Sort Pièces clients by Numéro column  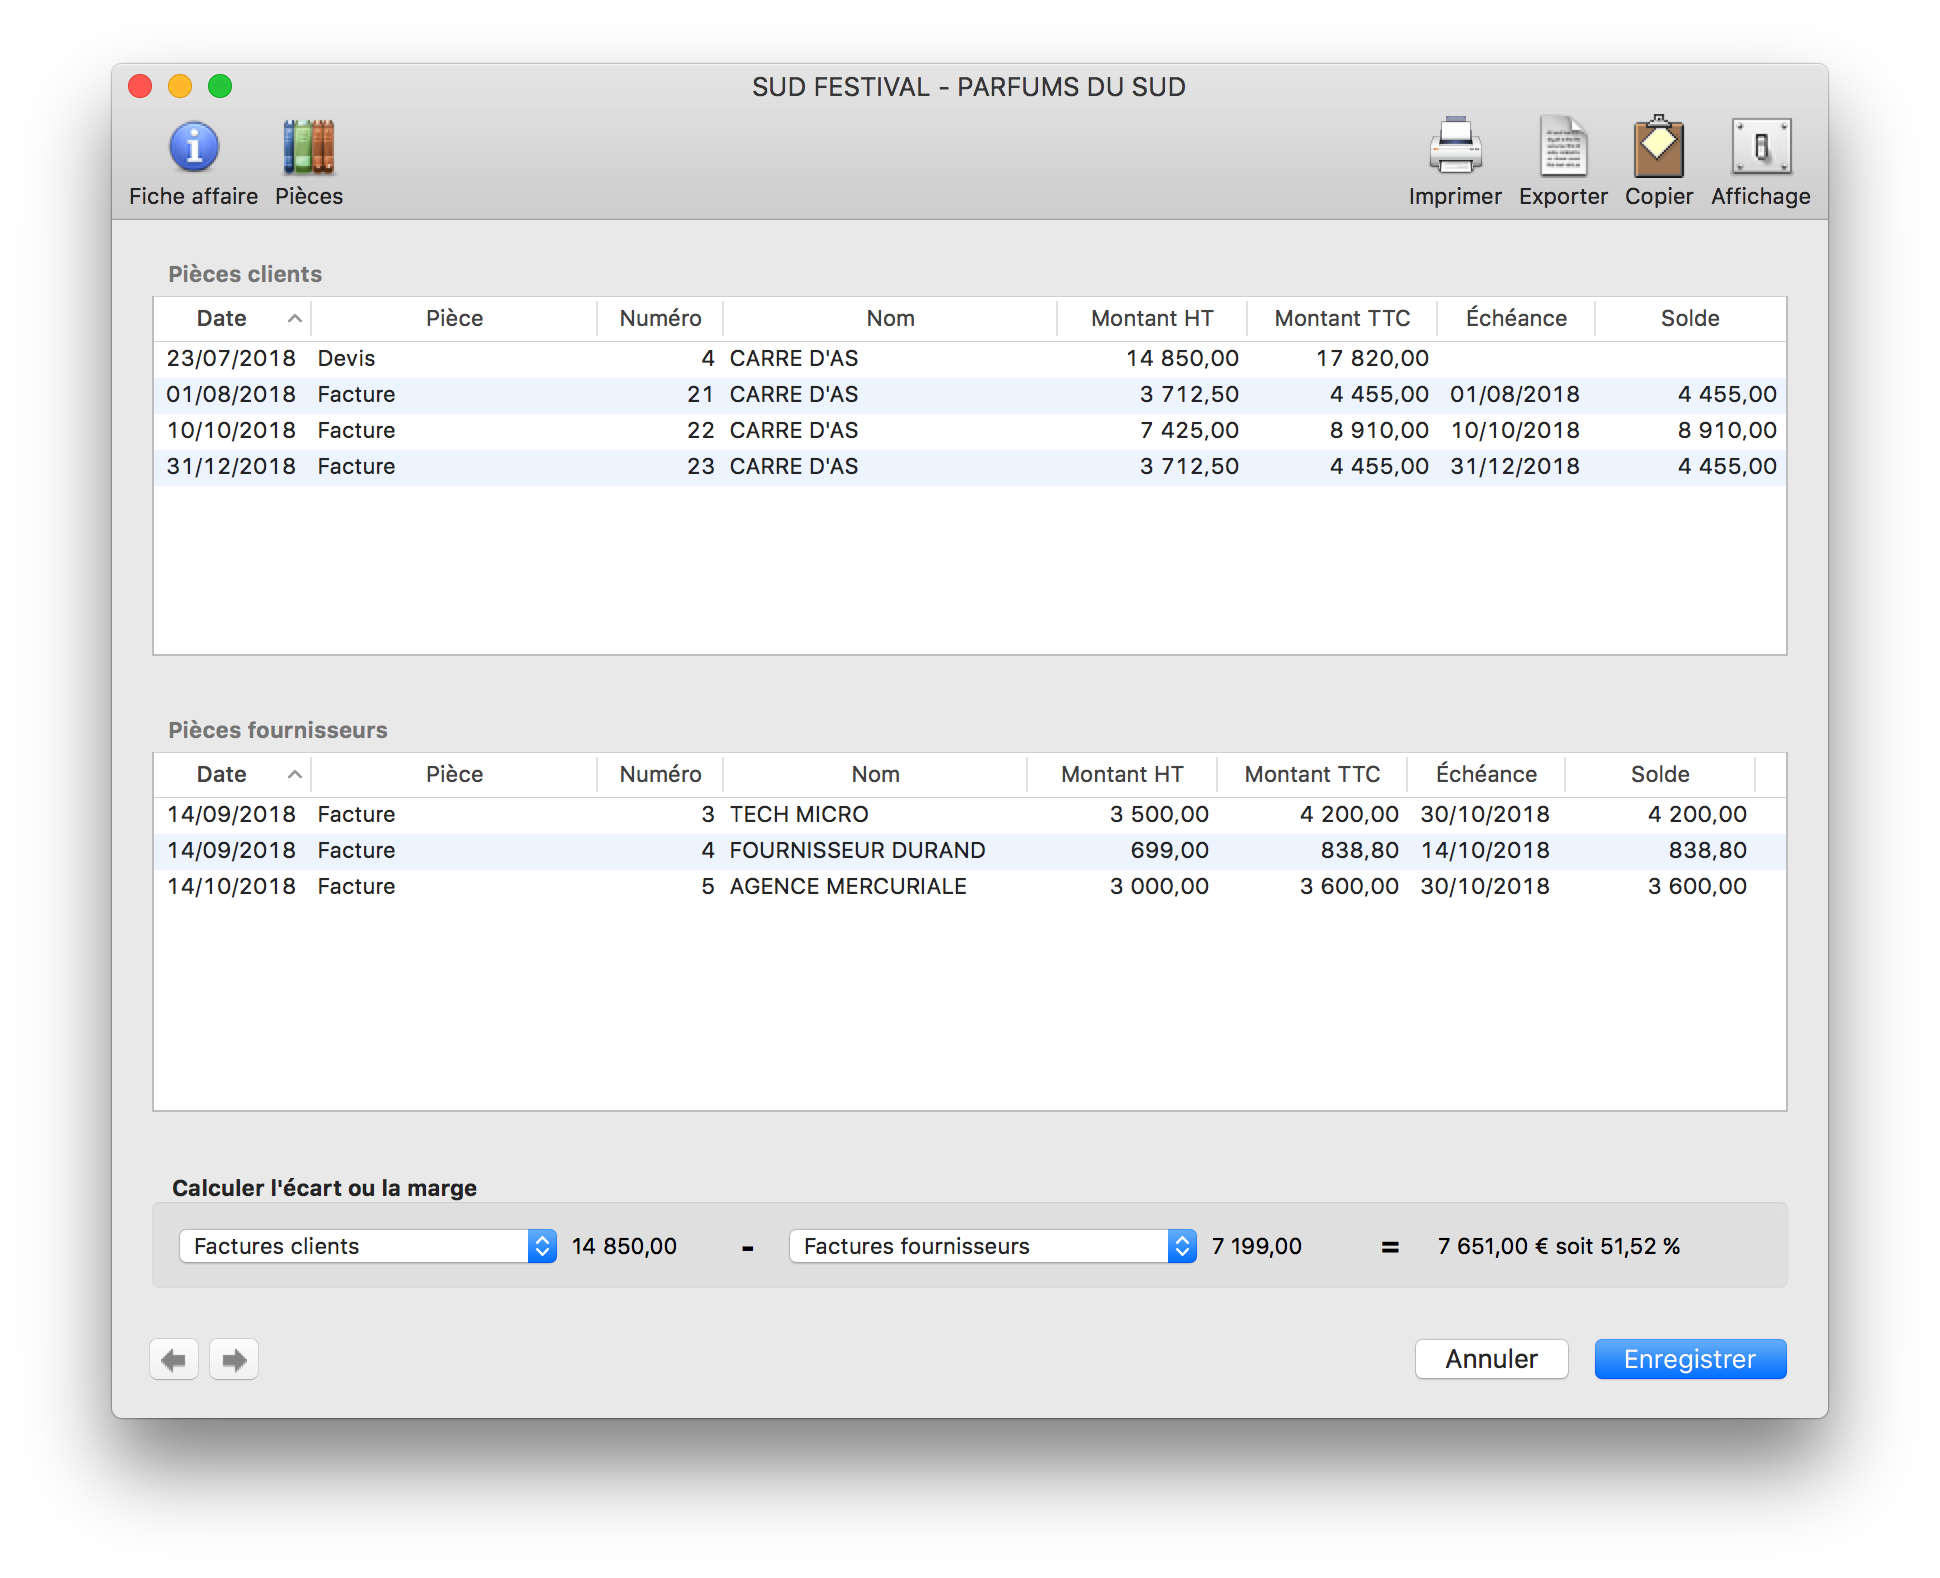pos(660,319)
